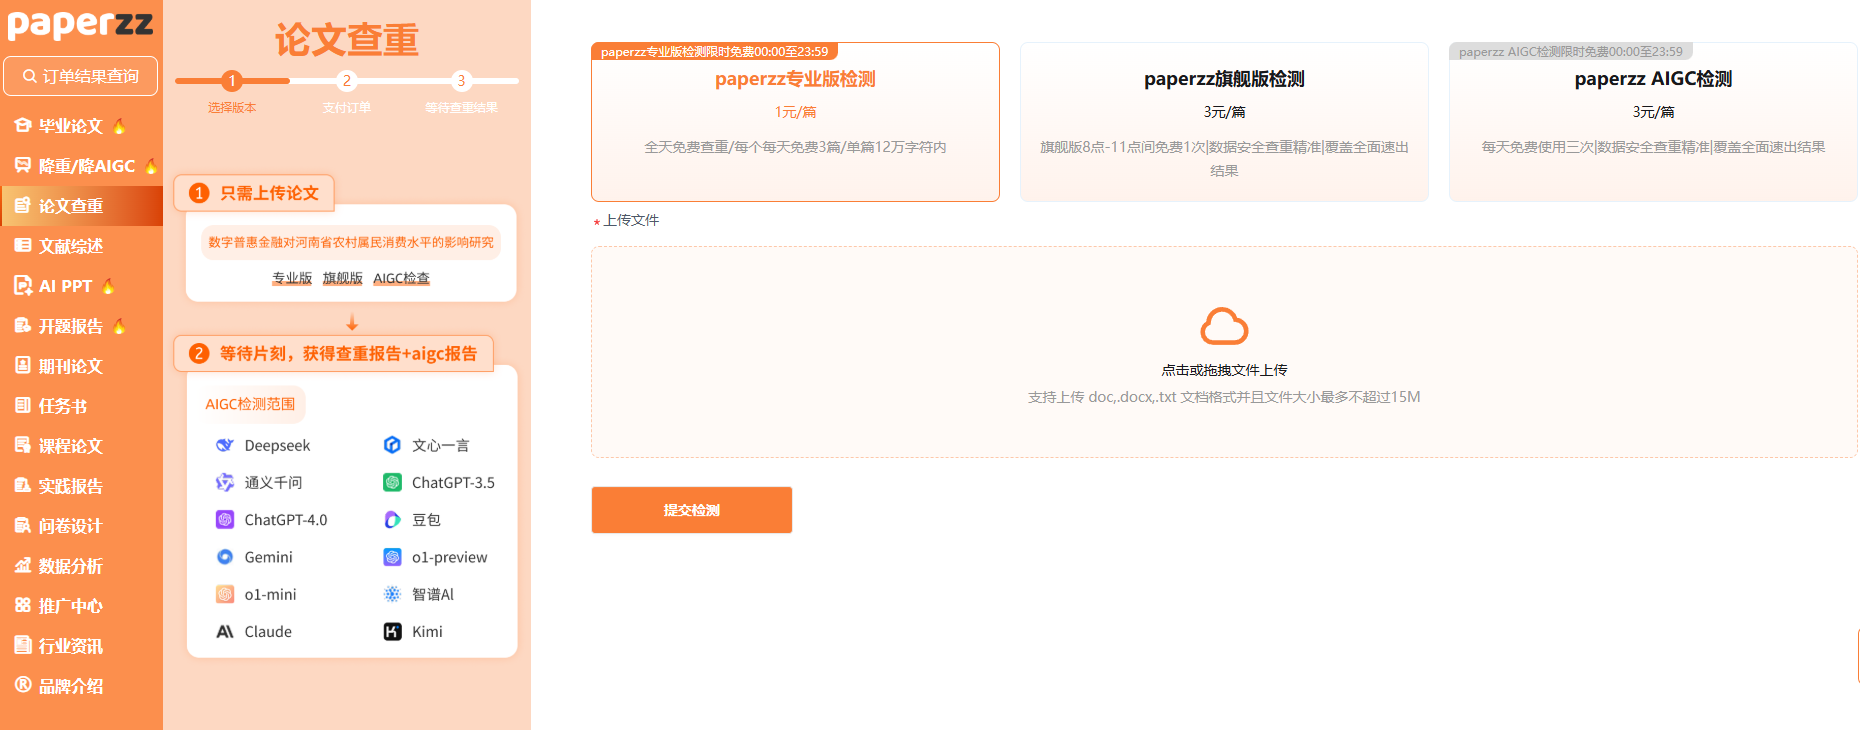Open 降重/降AIGC menu label
The image size is (1860, 730).
point(86,166)
